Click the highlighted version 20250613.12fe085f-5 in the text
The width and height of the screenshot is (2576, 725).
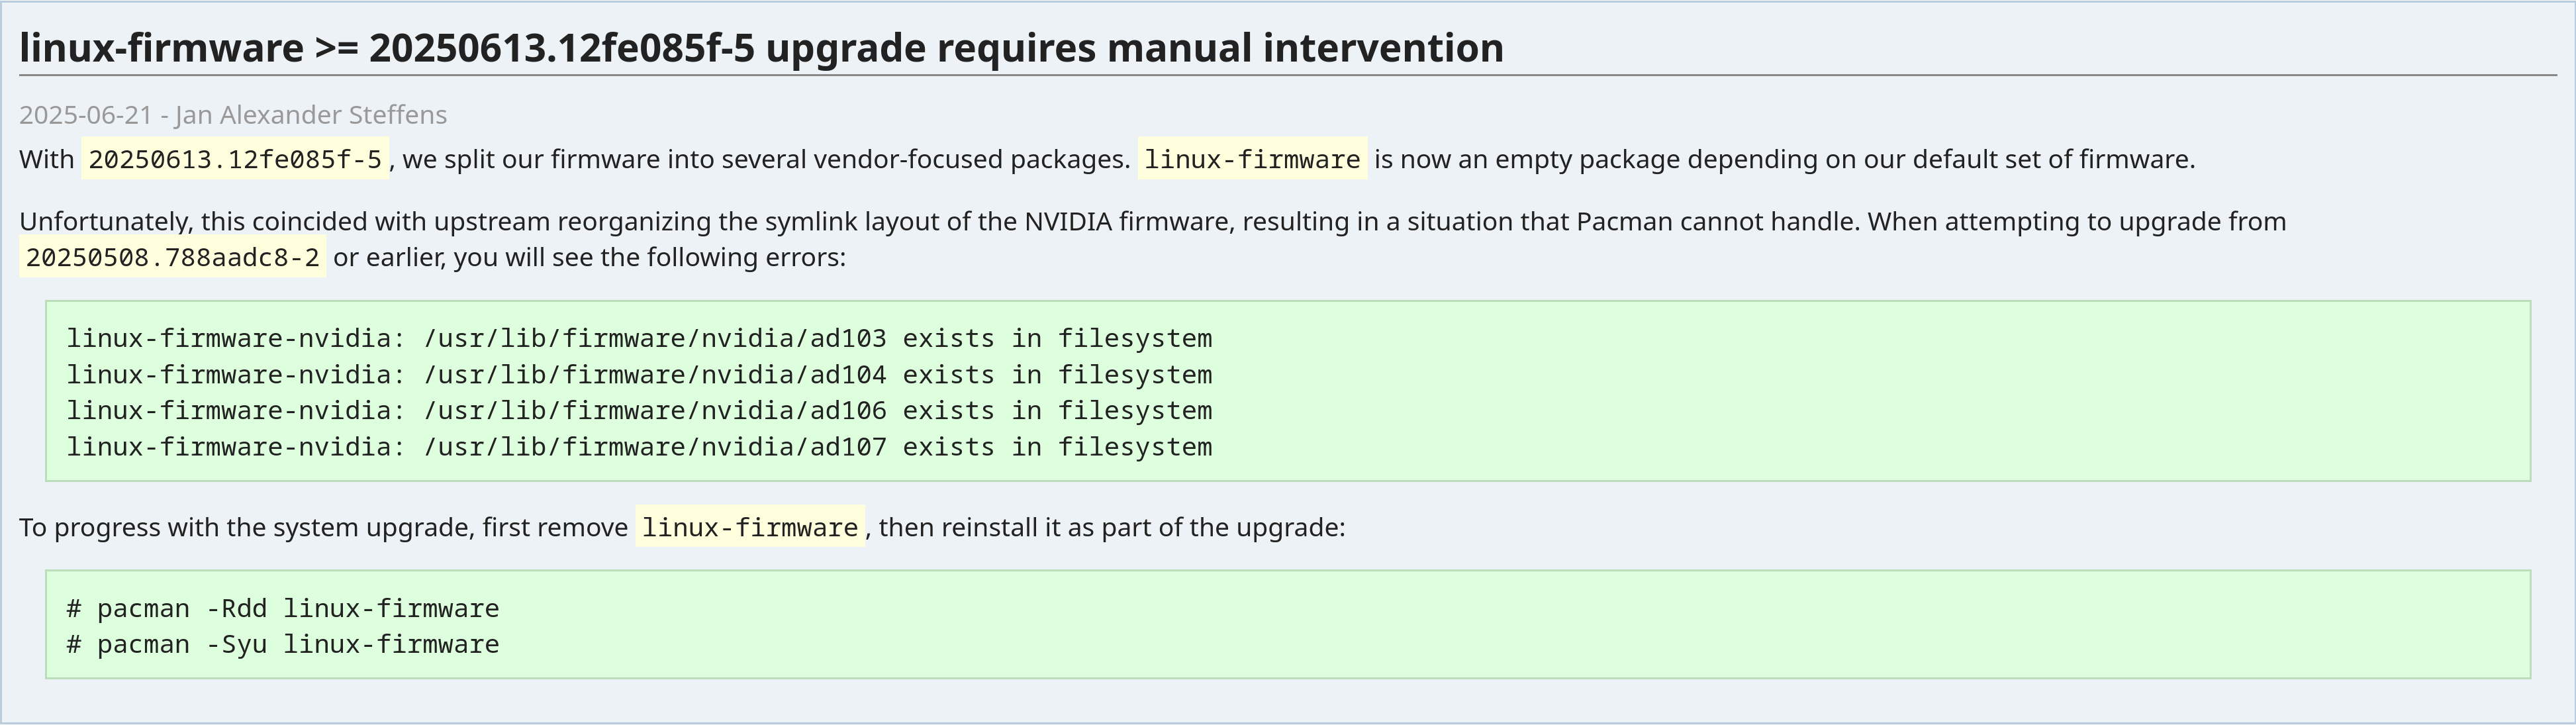pyautogui.click(x=235, y=159)
